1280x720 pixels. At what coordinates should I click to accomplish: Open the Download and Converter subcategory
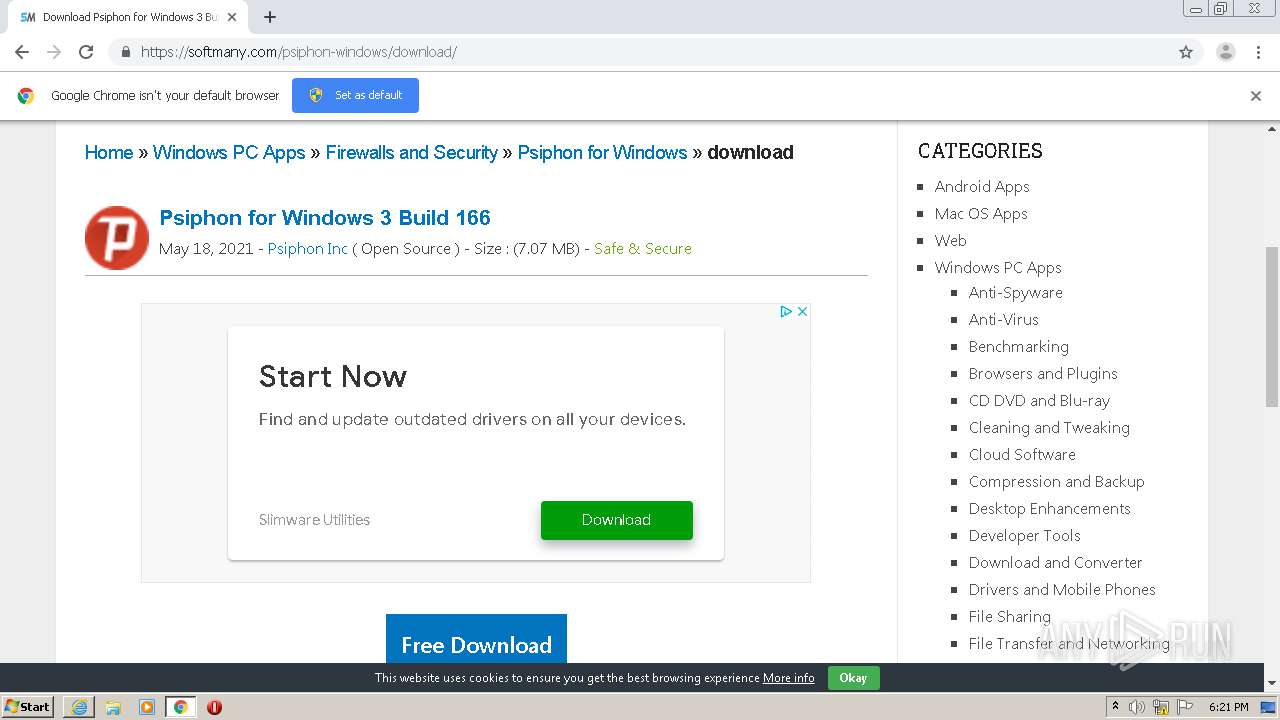pos(1055,562)
